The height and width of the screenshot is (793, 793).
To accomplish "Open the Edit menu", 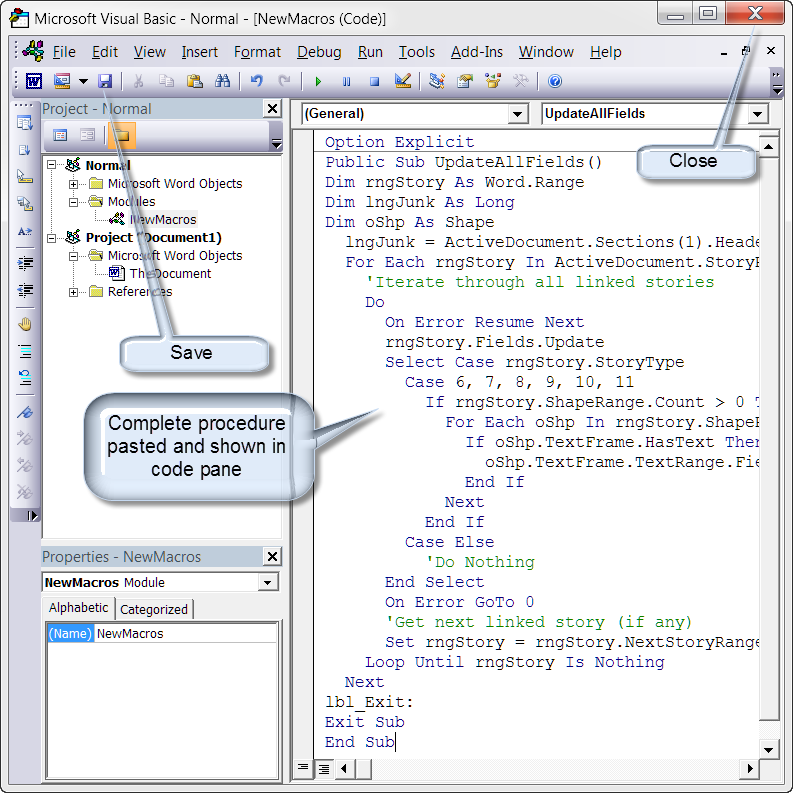I will 105,52.
